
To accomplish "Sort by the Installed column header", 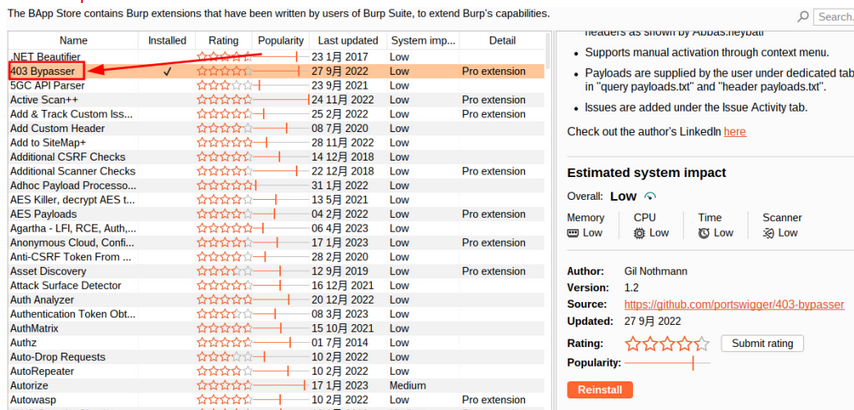I will click(x=167, y=41).
